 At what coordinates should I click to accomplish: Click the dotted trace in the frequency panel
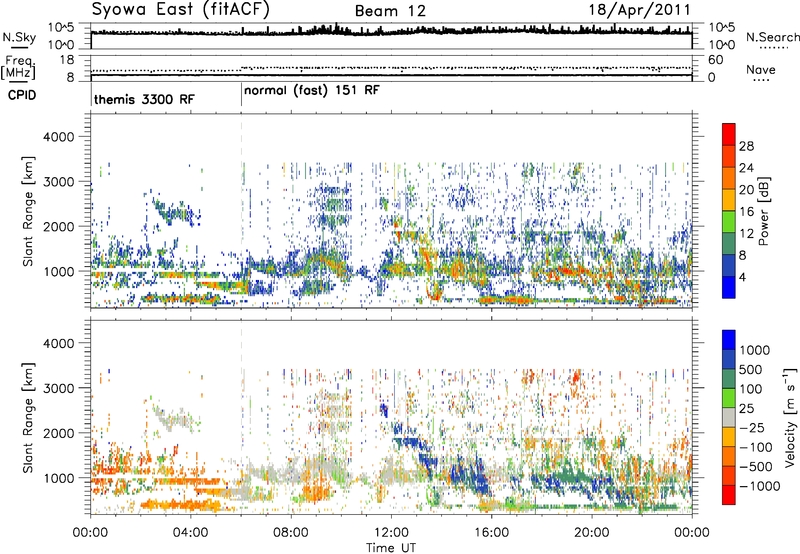[x=391, y=68]
